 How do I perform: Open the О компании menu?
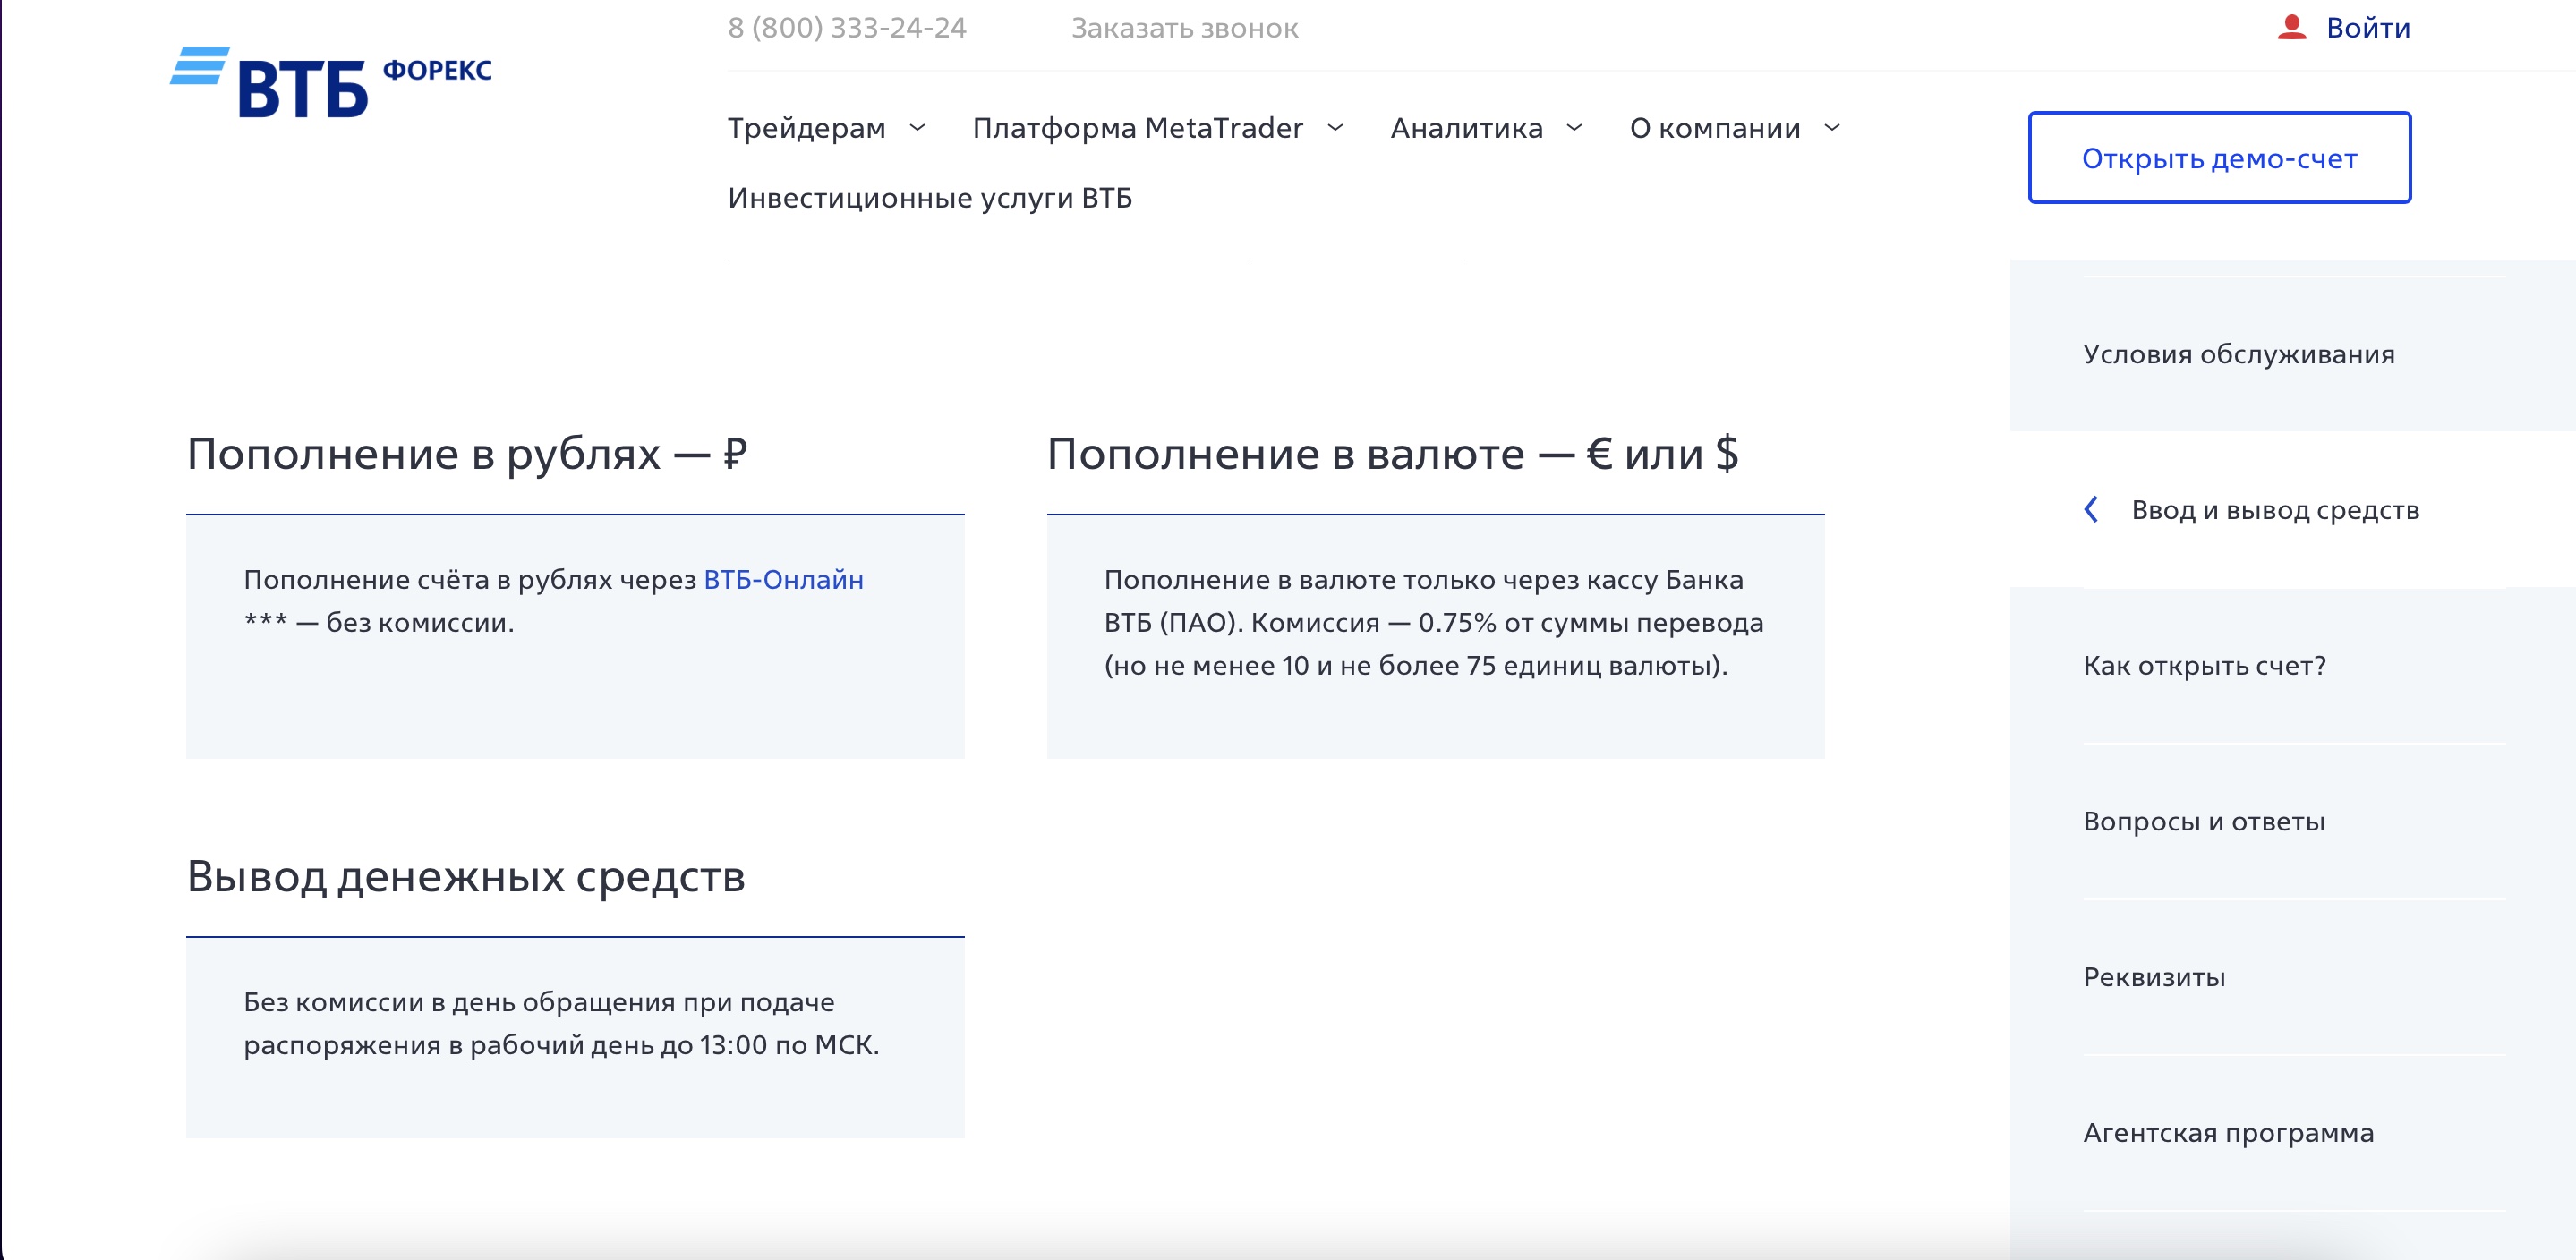[x=1714, y=128]
